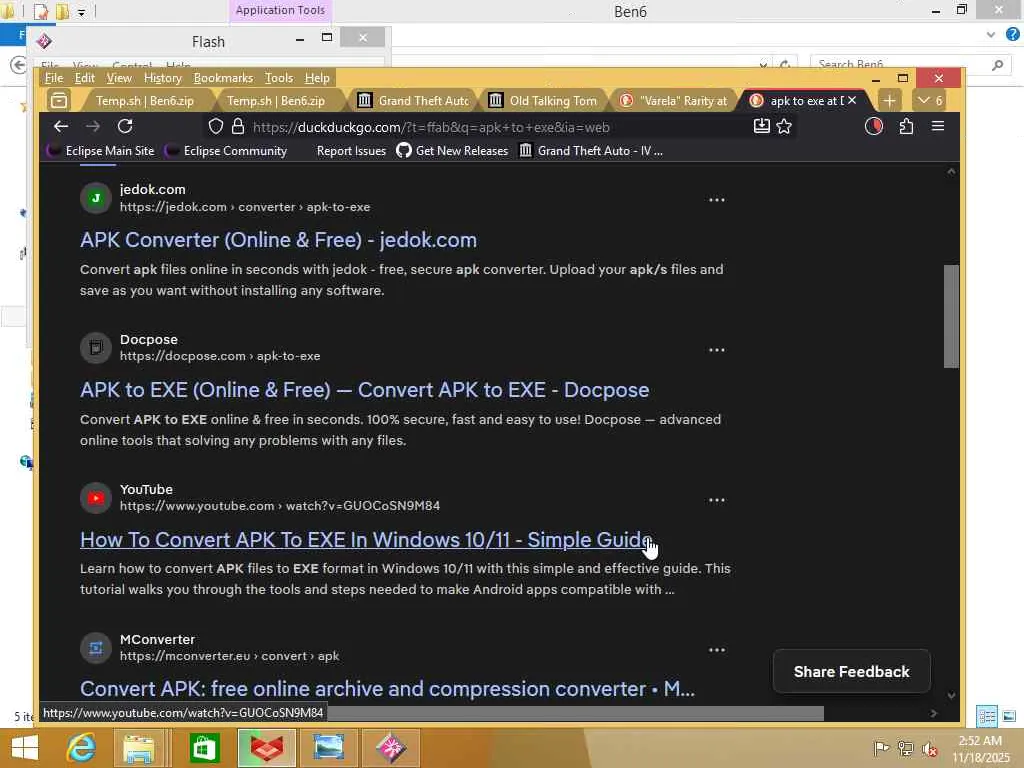This screenshot has width=1024, height=768.
Task: Click the browser forward arrow
Action: [x=93, y=126]
